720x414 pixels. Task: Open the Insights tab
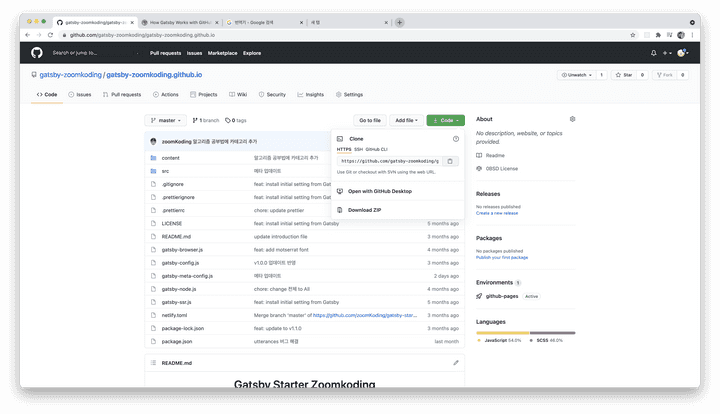pos(310,95)
